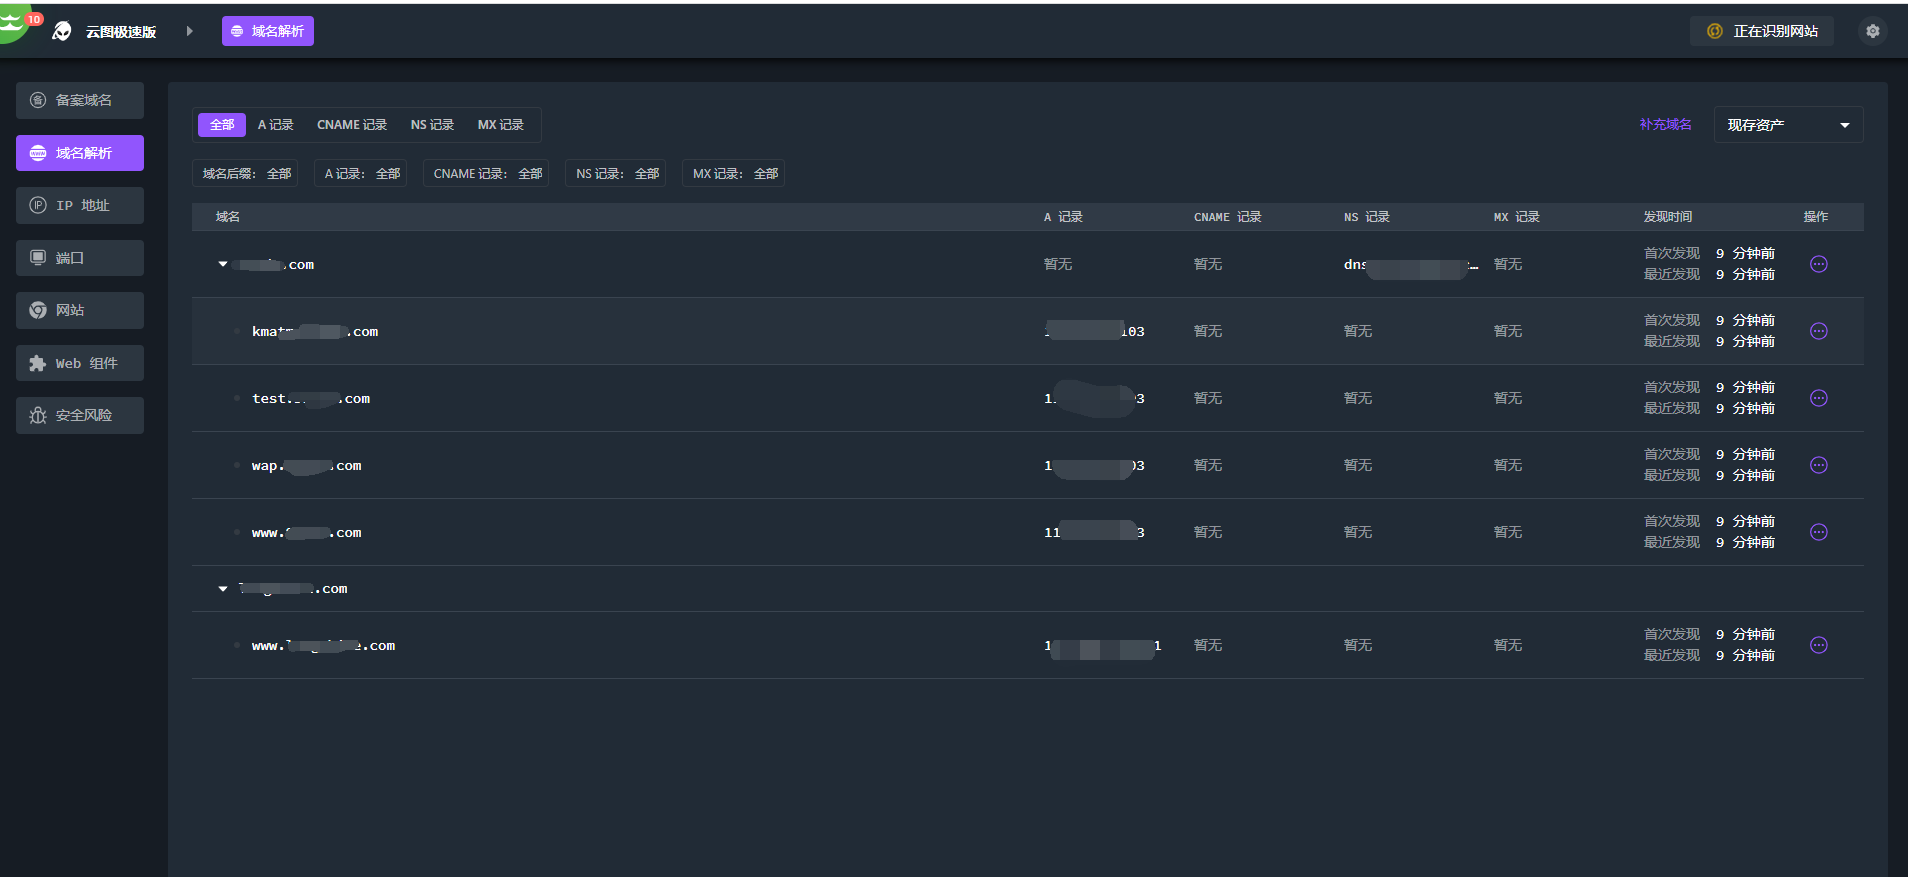Open the 安全风险 sidebar page
This screenshot has width=1908, height=877.
pos(80,415)
